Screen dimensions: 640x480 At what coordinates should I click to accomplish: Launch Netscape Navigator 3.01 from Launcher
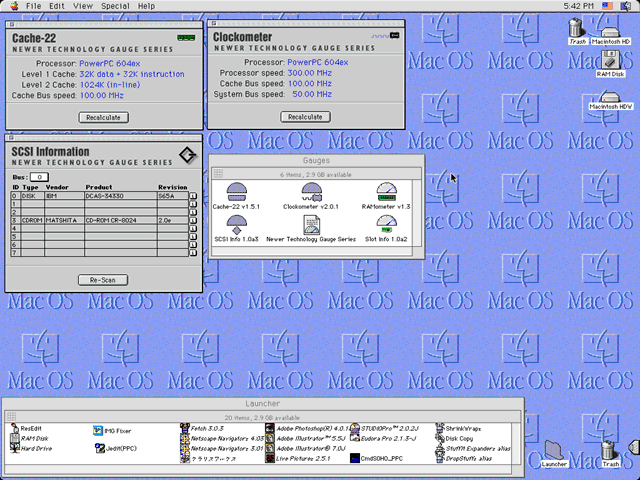[222, 448]
